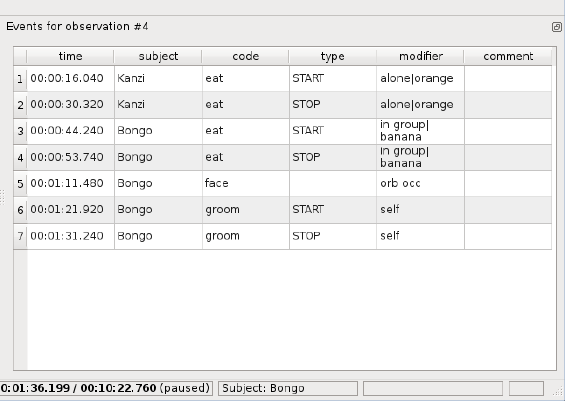Click the modifier column header
The height and width of the screenshot is (401, 565).
[420, 56]
